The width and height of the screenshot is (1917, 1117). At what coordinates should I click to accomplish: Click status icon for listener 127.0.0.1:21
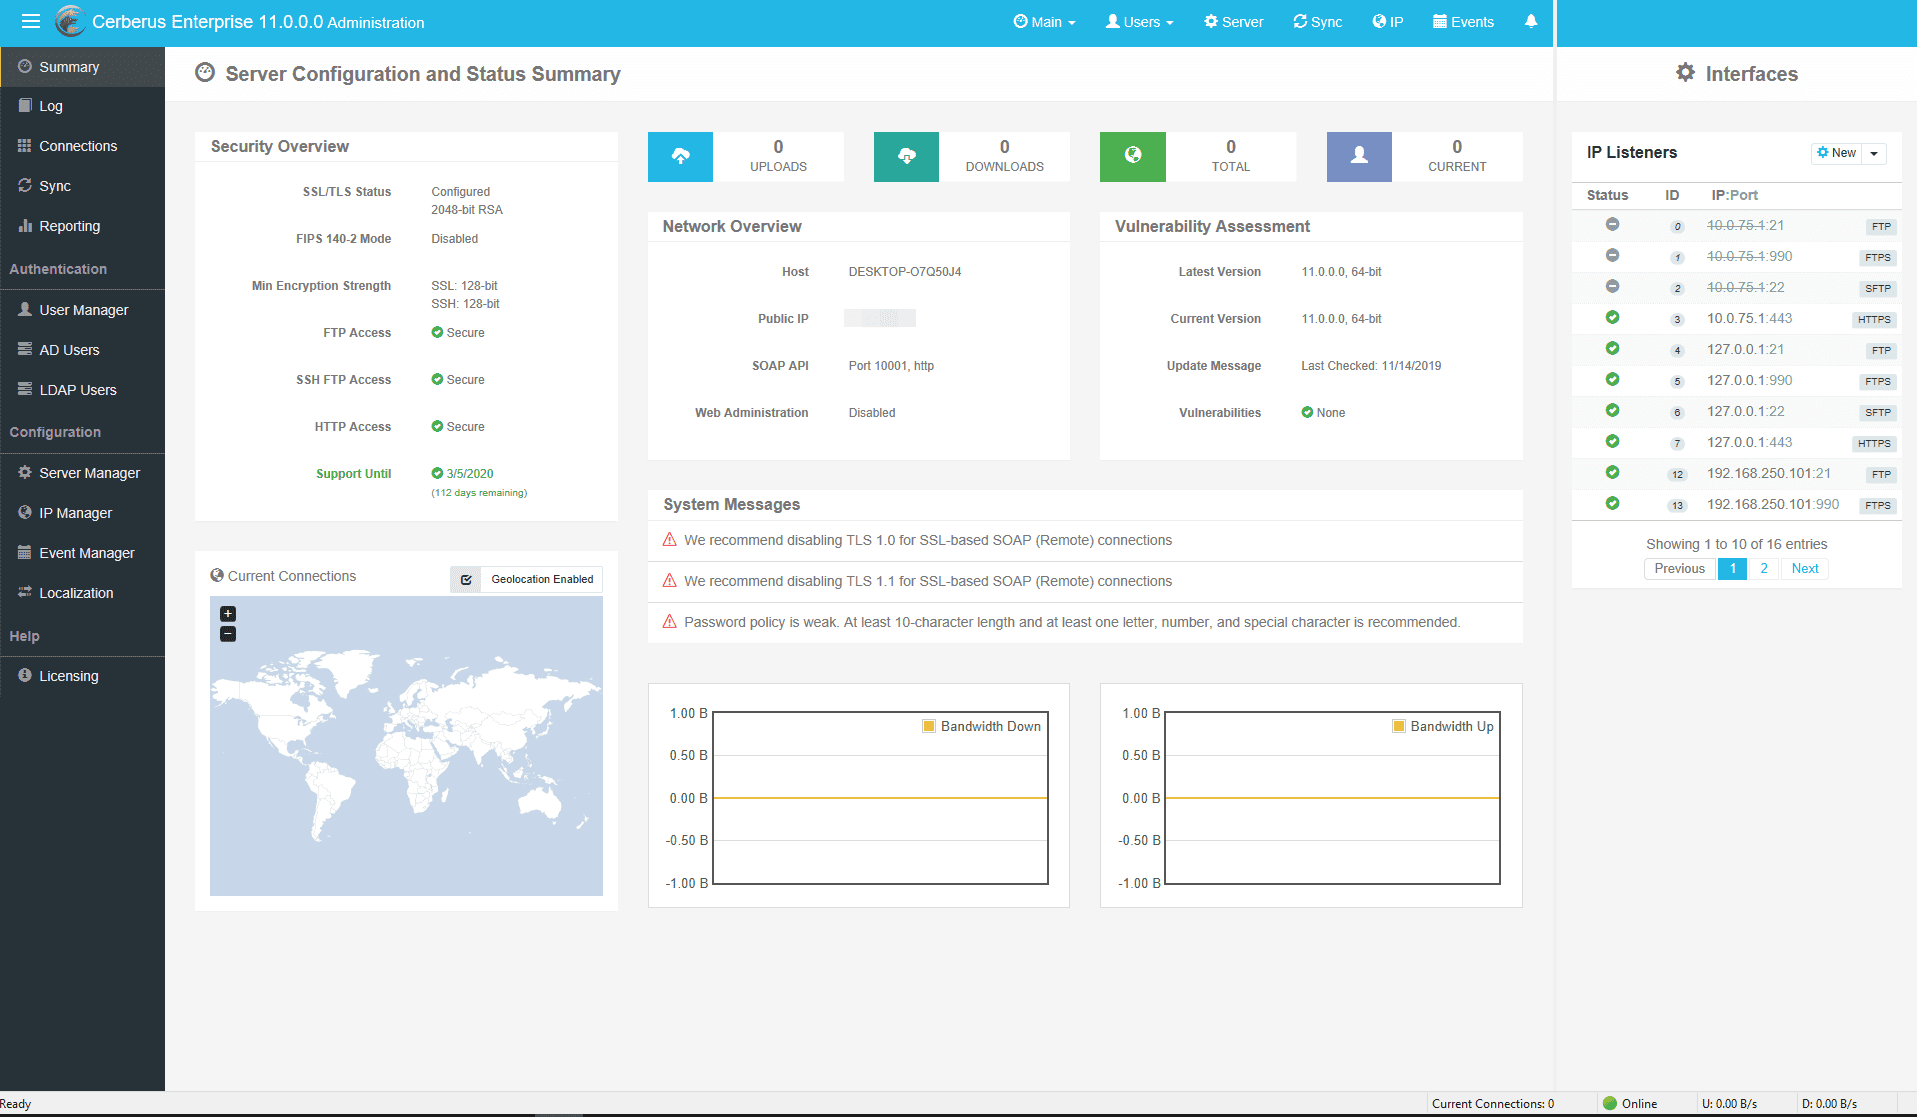pyautogui.click(x=1612, y=349)
